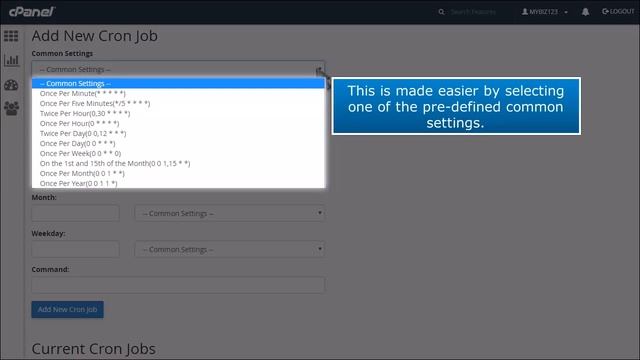640x360 pixels.
Task: Click the Add New Cron Job button
Action: (x=67, y=309)
